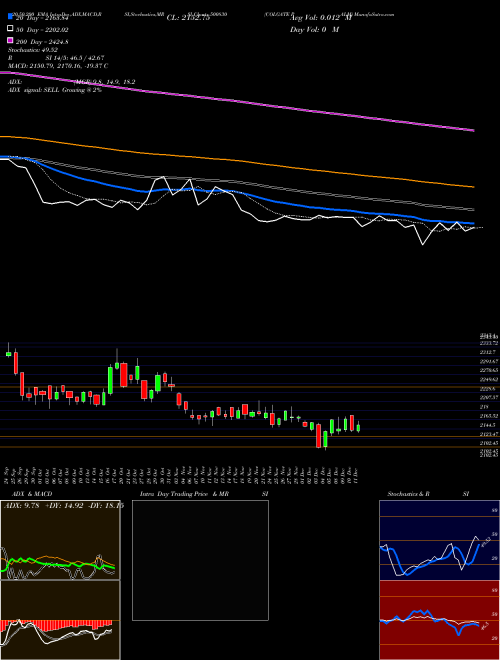The image size is (500, 660).
Task: Click the MACD histogram panel with red bars
Action: tap(60, 620)
